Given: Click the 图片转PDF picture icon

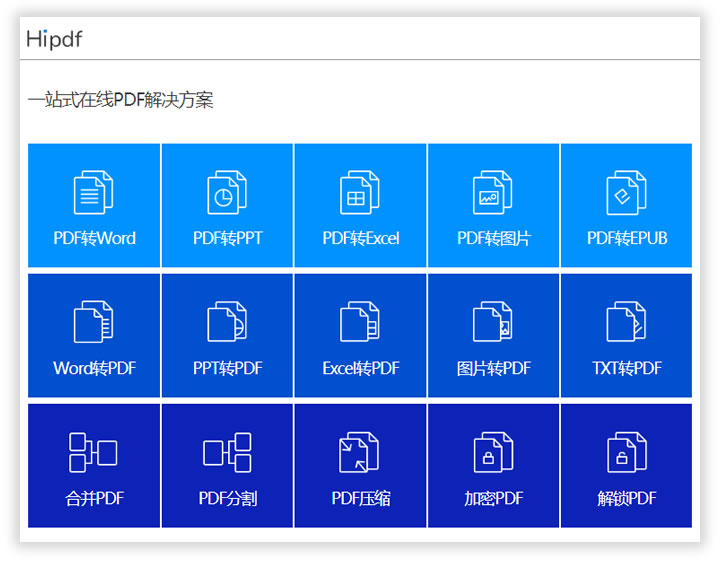Looking at the screenshot, I should [493, 322].
